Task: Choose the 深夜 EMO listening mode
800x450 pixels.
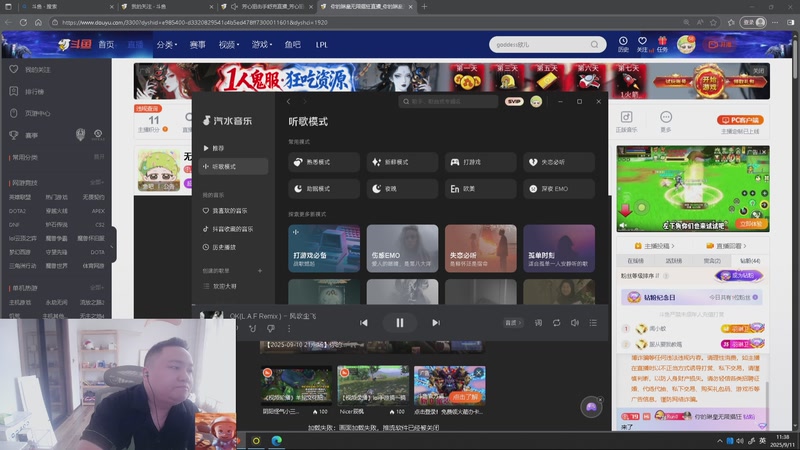Action: [559, 189]
